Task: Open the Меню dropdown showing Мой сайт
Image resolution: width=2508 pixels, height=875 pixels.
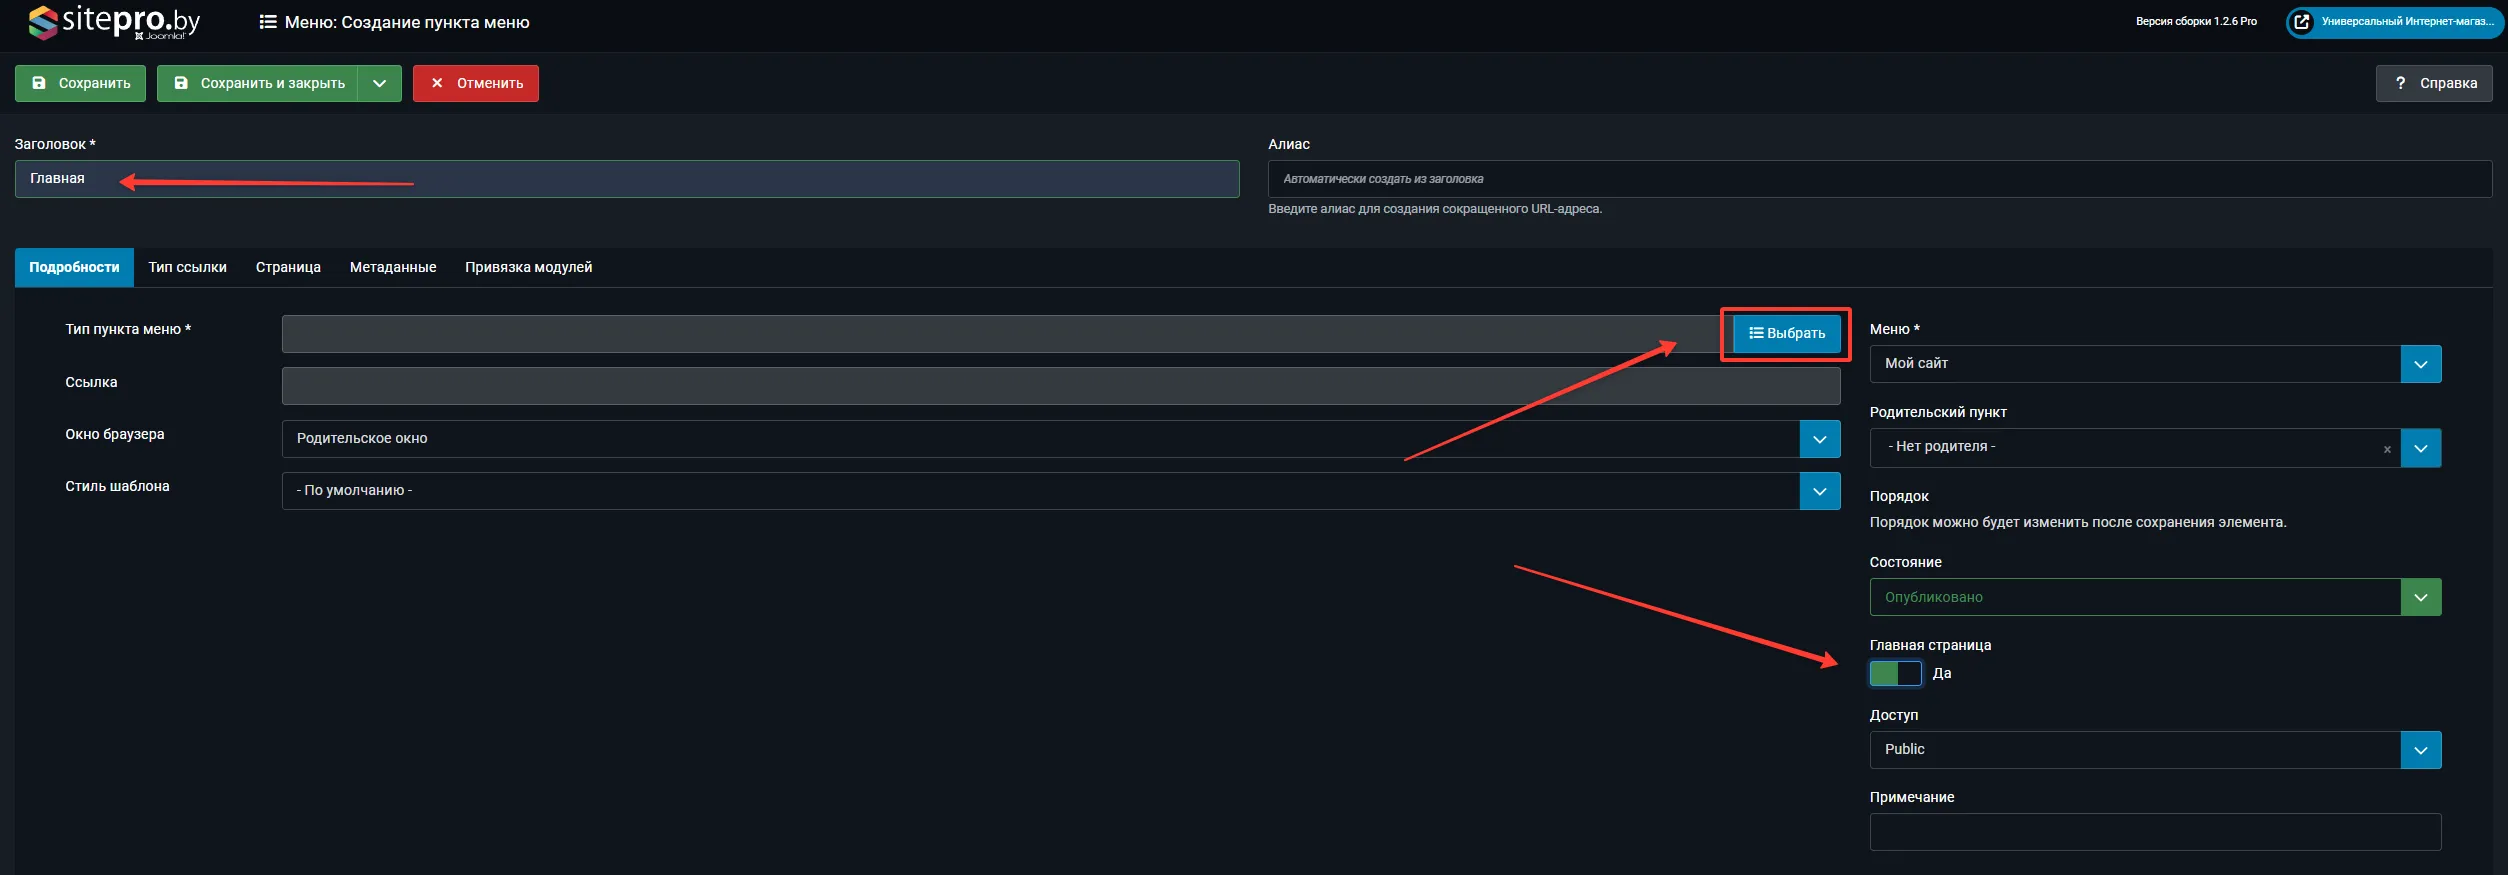Action: (x=2420, y=364)
